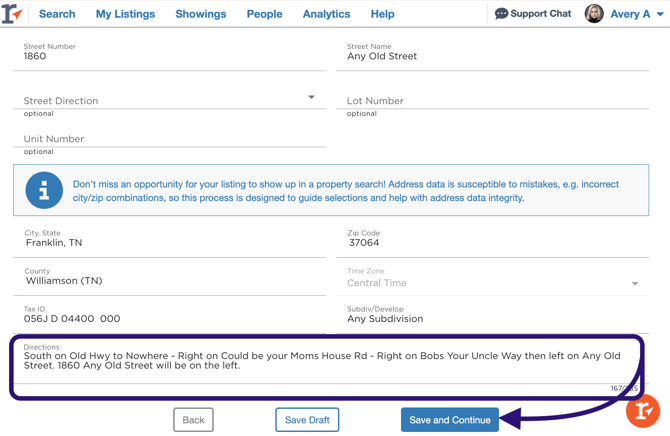
Task: Click the Save Draft button
Action: coord(307,420)
